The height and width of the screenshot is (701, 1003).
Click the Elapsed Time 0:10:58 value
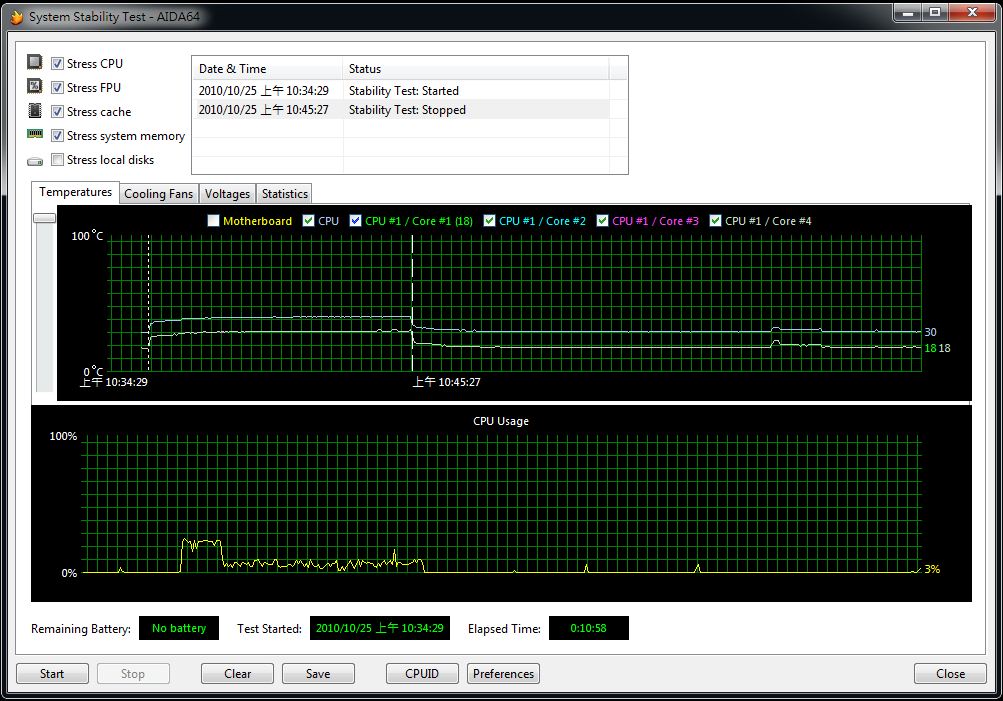(x=588, y=628)
